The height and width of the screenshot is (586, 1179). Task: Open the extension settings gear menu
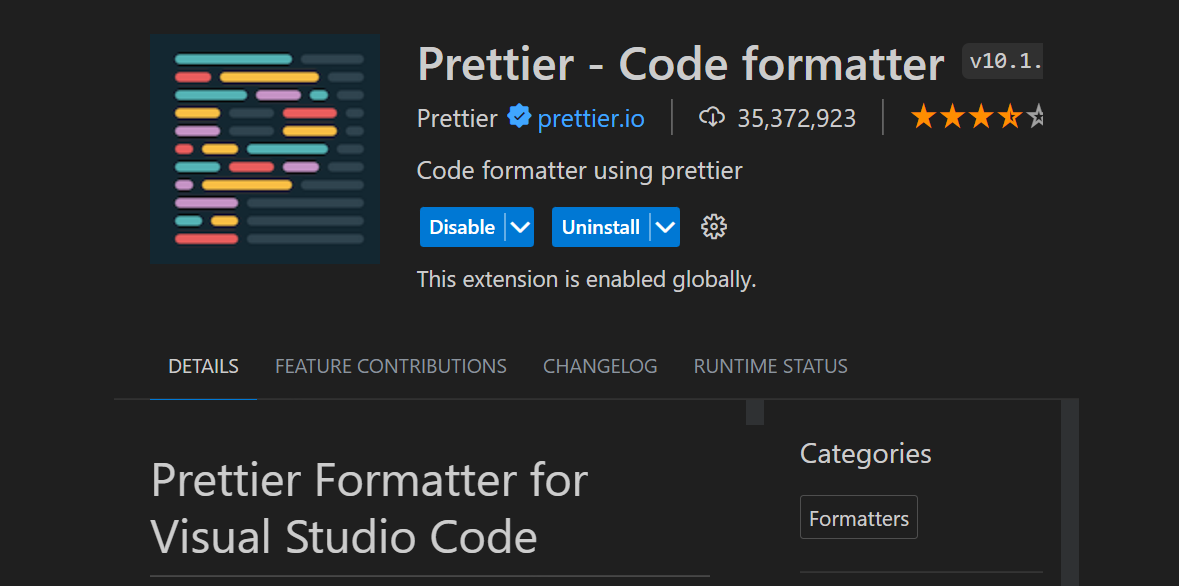pyautogui.click(x=714, y=226)
